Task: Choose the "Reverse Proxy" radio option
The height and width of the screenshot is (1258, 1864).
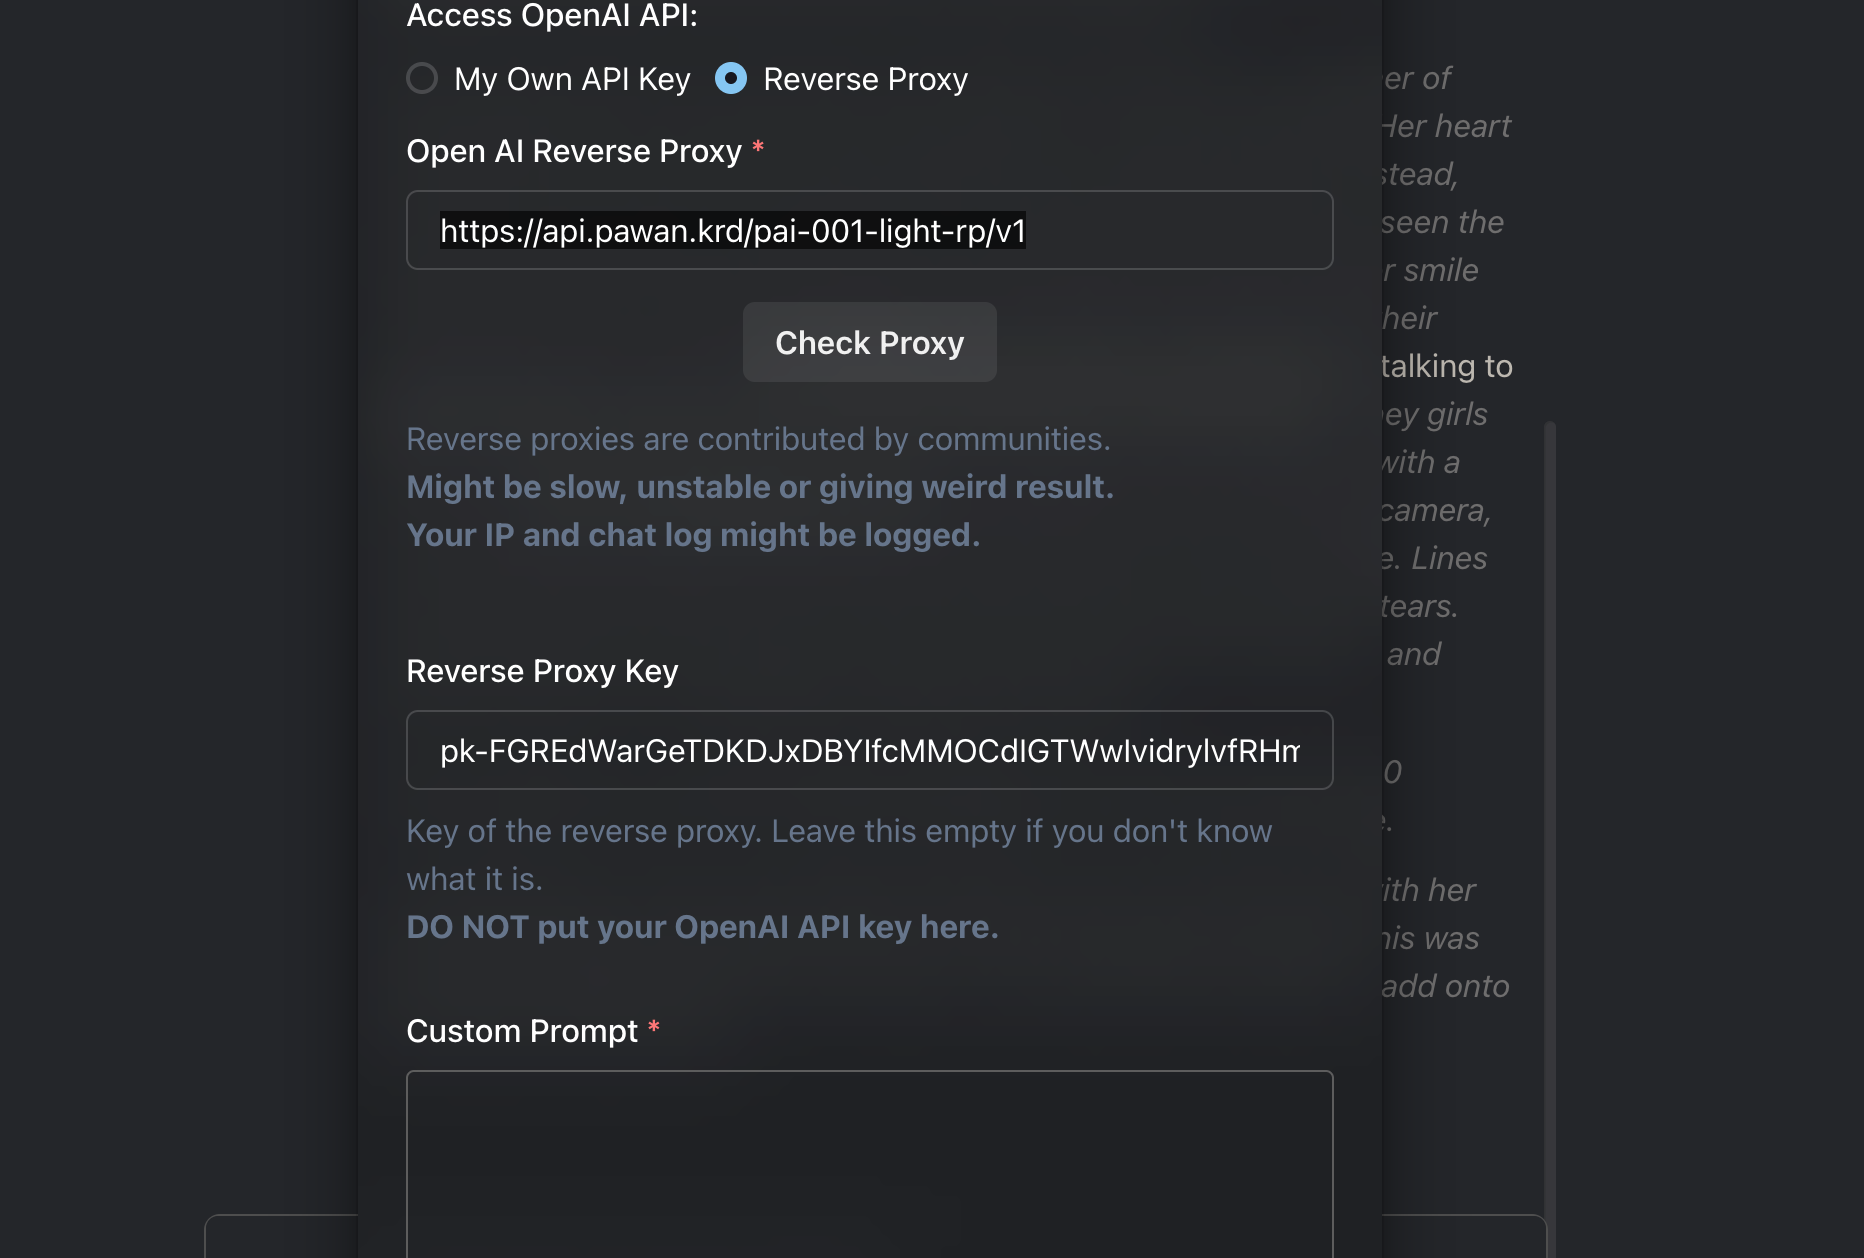Action: (731, 78)
